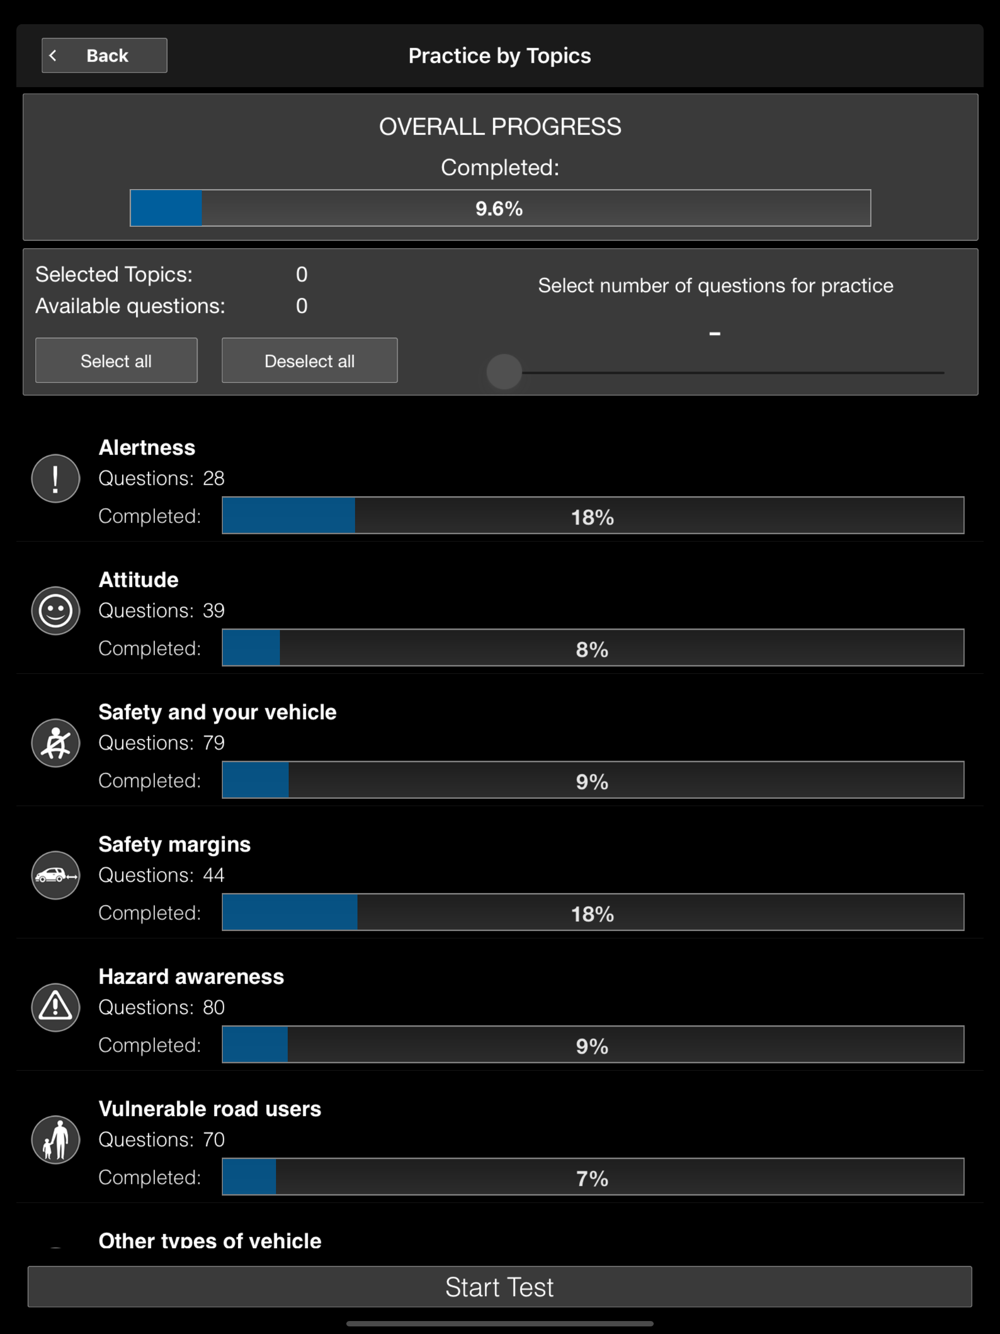Tap the Vulnerable road users pedestrian icon
The width and height of the screenshot is (1000, 1334).
coord(55,1139)
